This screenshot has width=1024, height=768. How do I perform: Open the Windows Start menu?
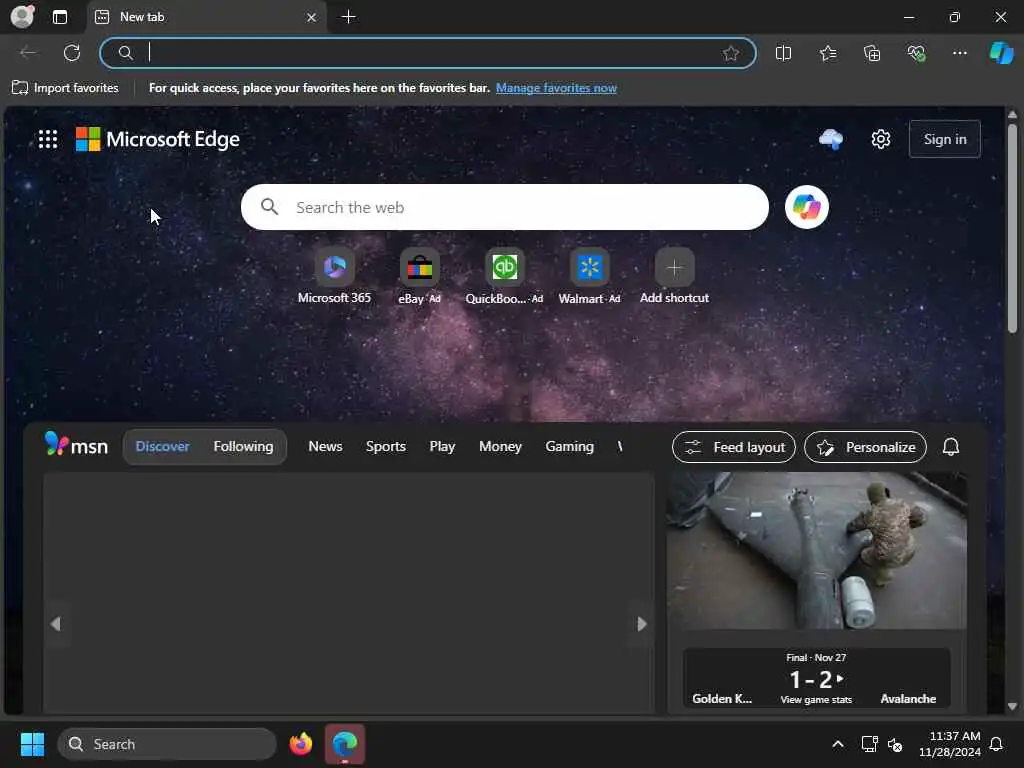(32, 744)
